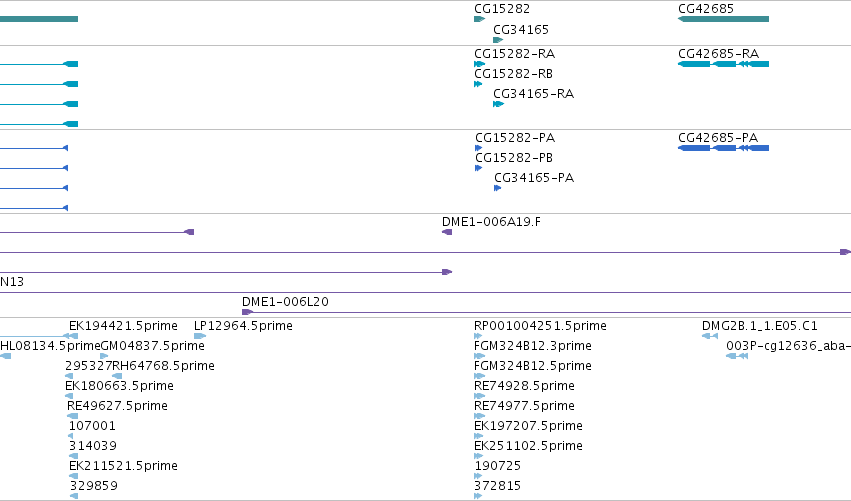851x501 pixels.
Task: Select the EK197207.5prime EST label
Action: click(528, 426)
